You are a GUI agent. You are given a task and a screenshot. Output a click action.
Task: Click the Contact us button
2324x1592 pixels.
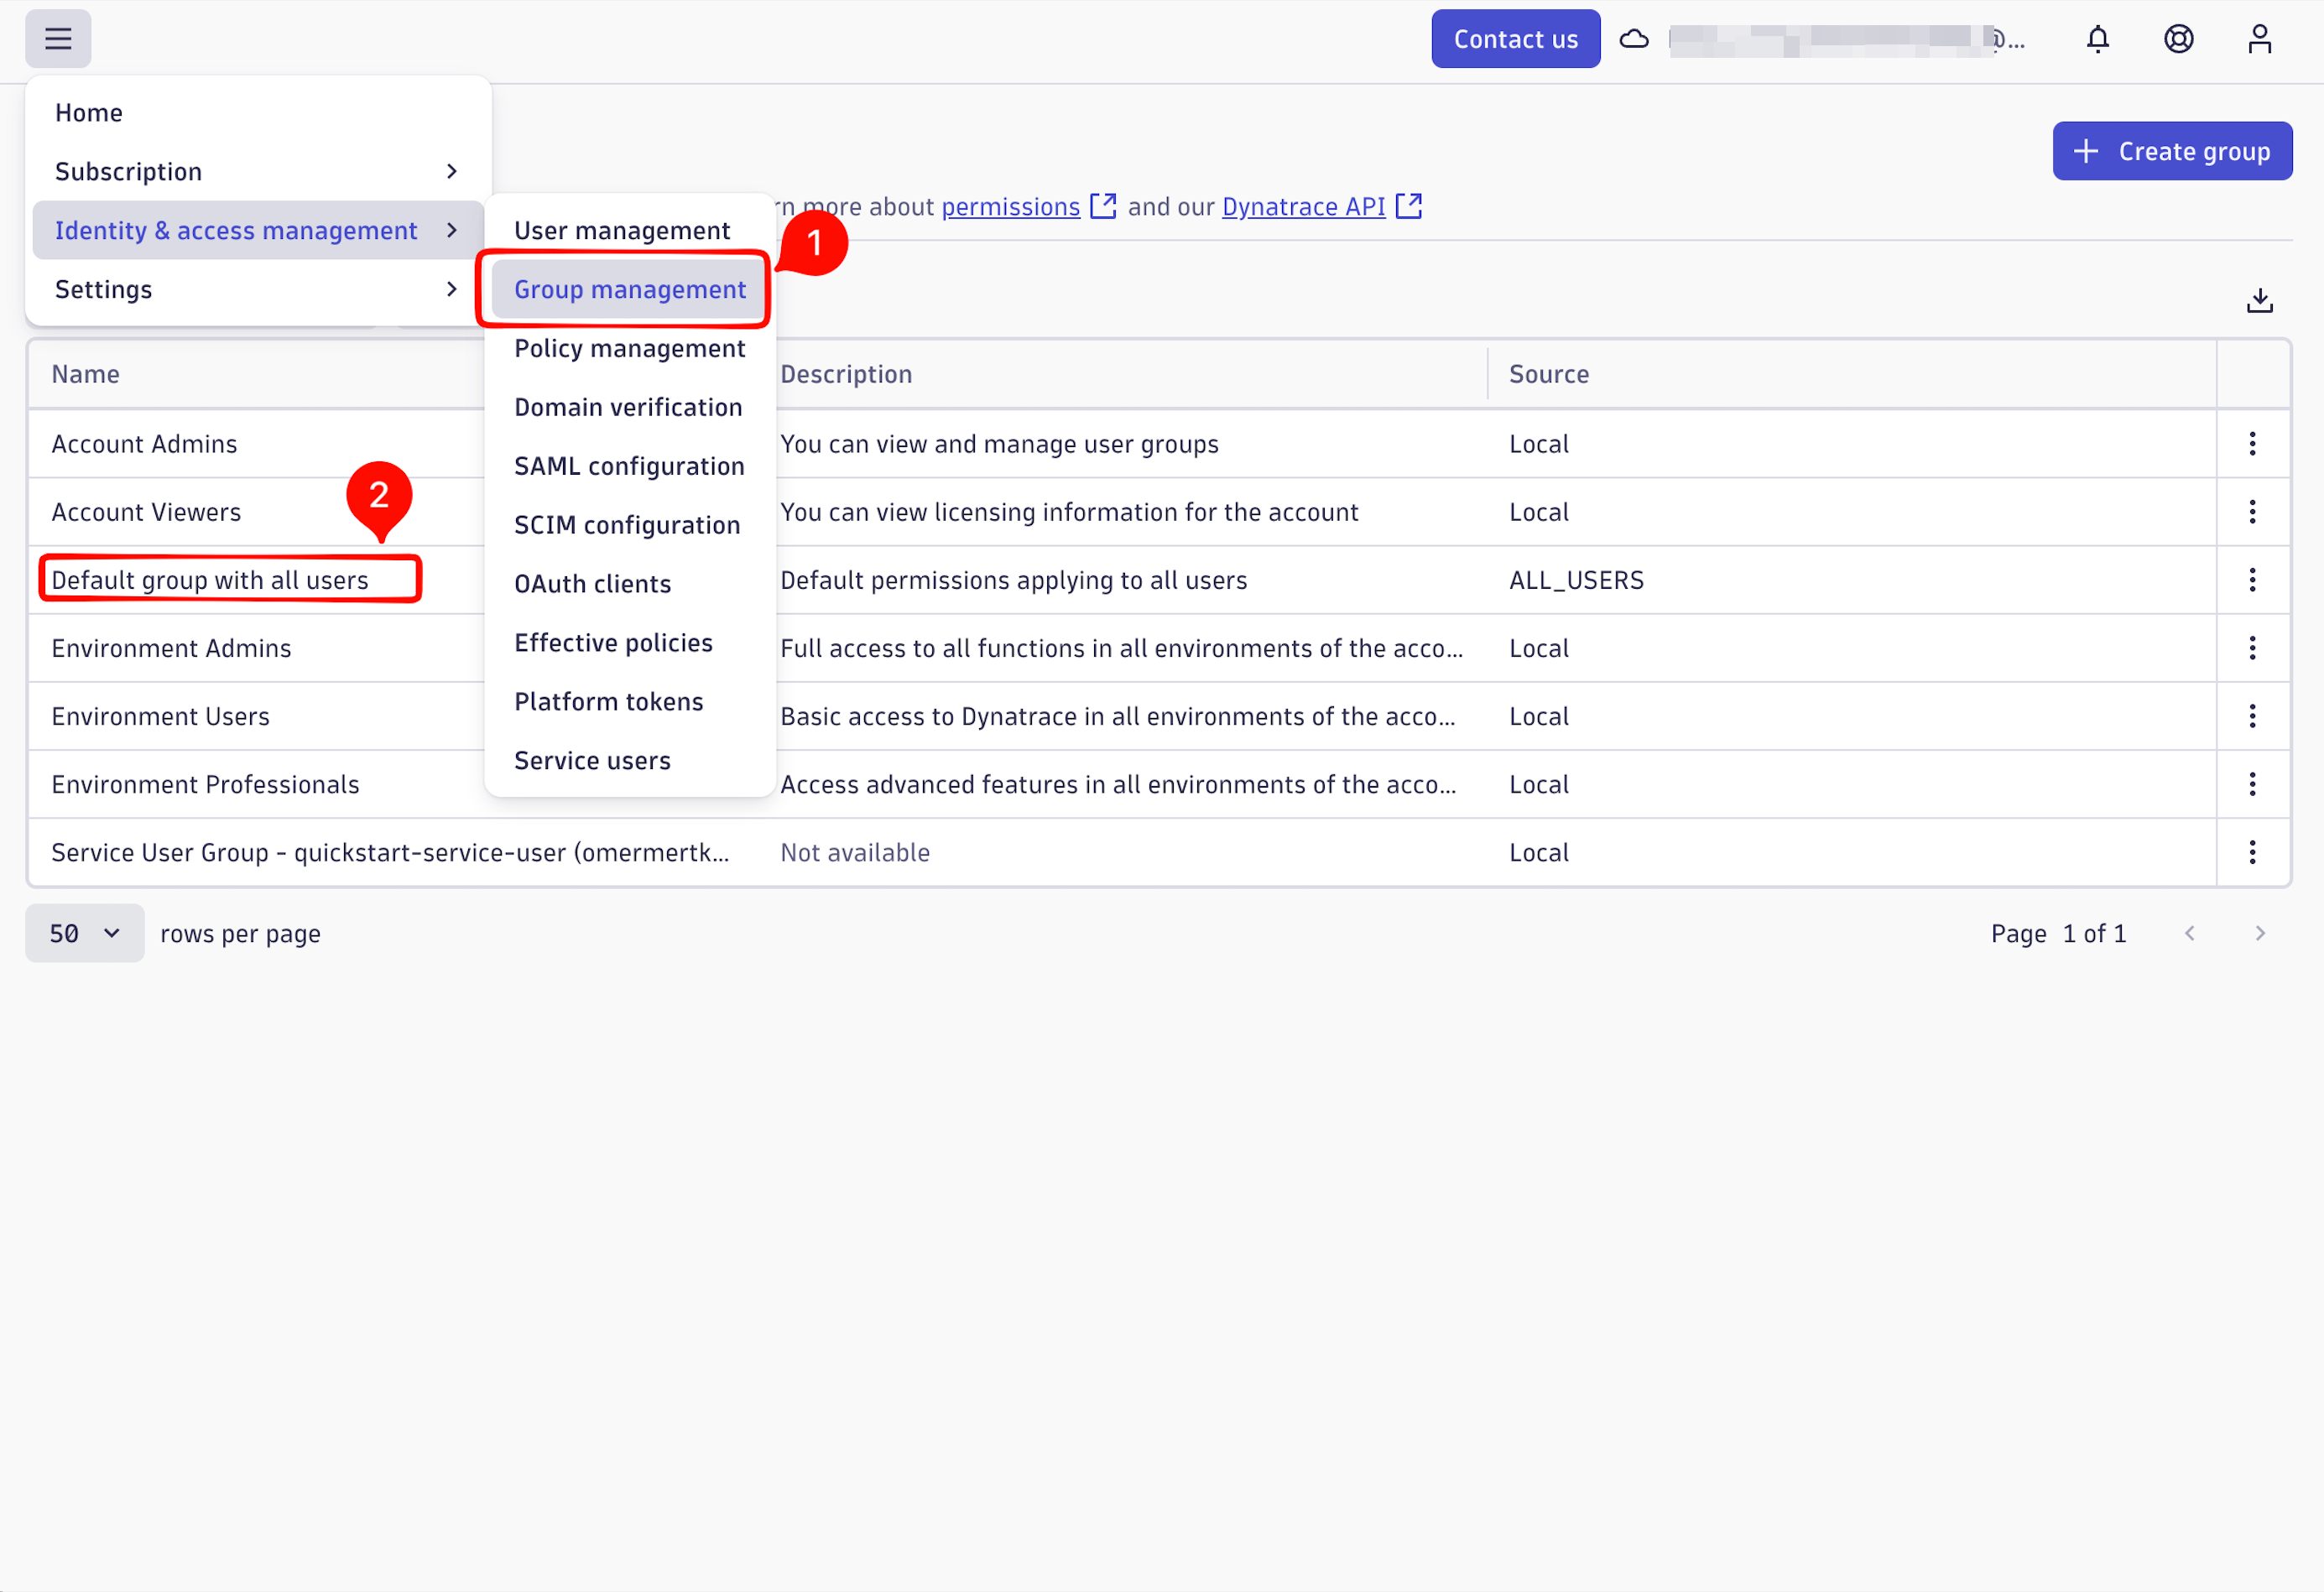(x=1515, y=39)
